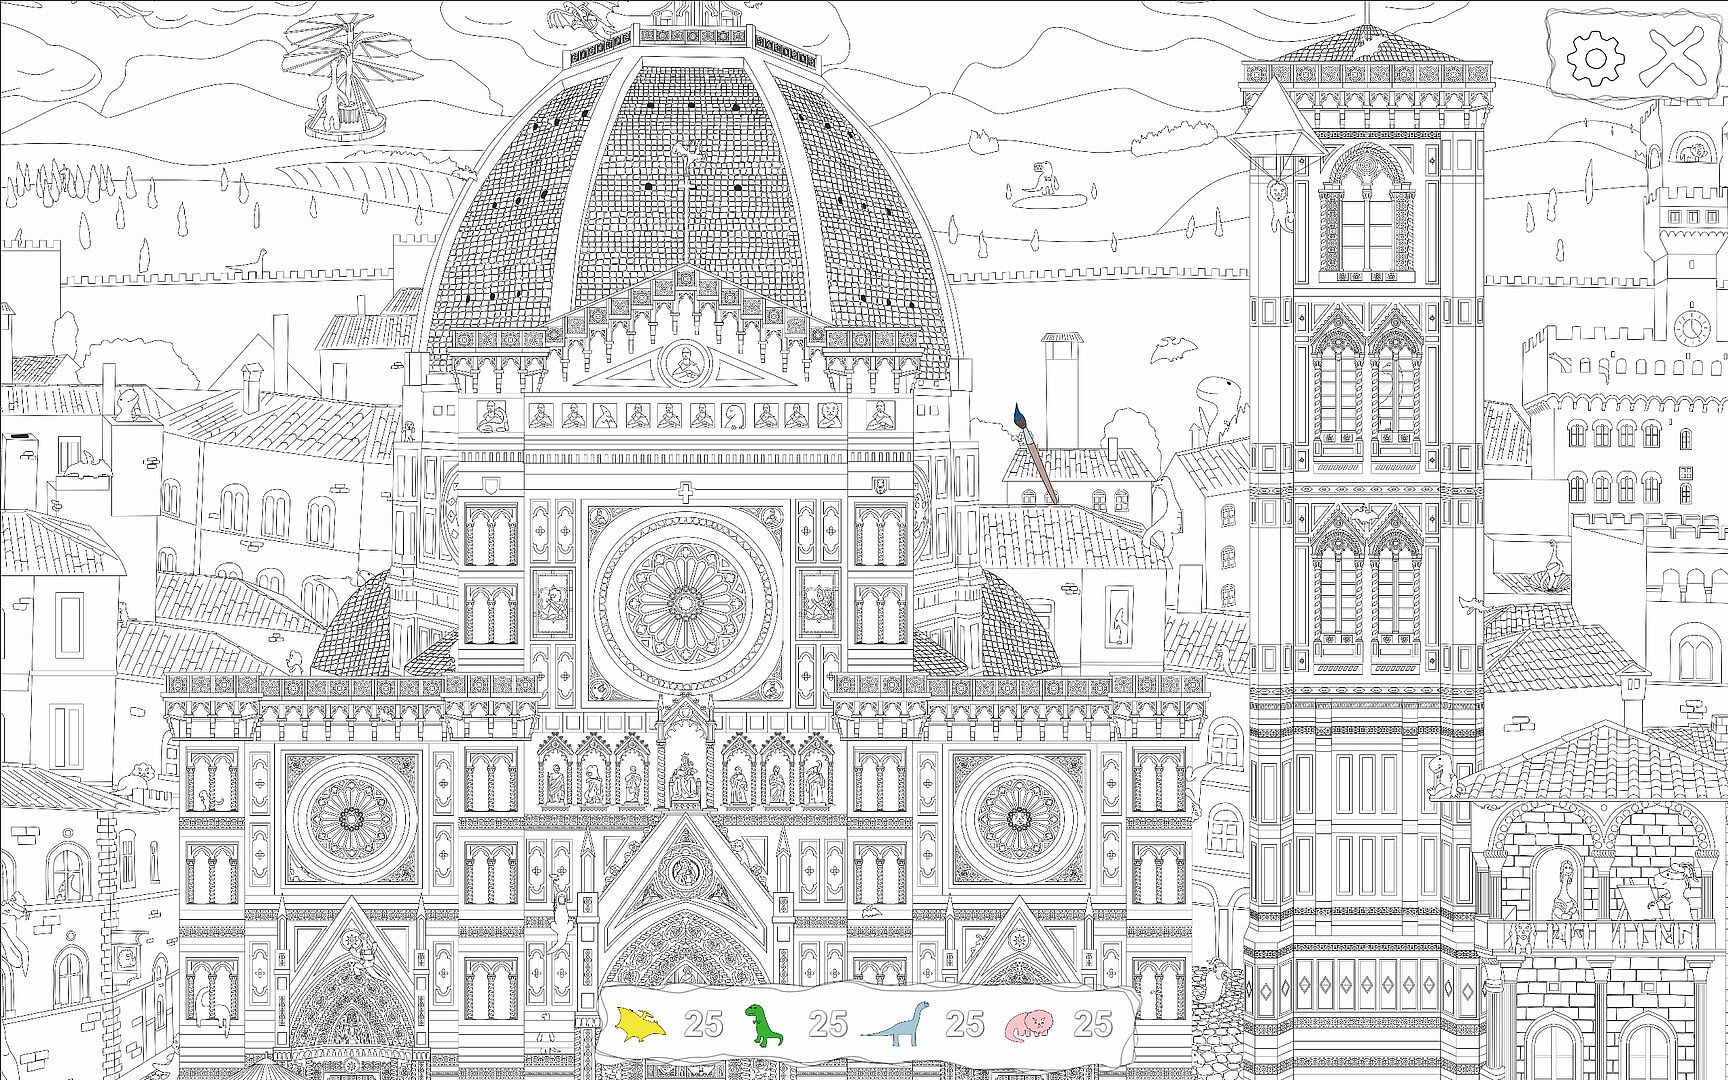Click the 25 count beside the yellow pterodactyl
1728x1080 pixels.
703,1024
